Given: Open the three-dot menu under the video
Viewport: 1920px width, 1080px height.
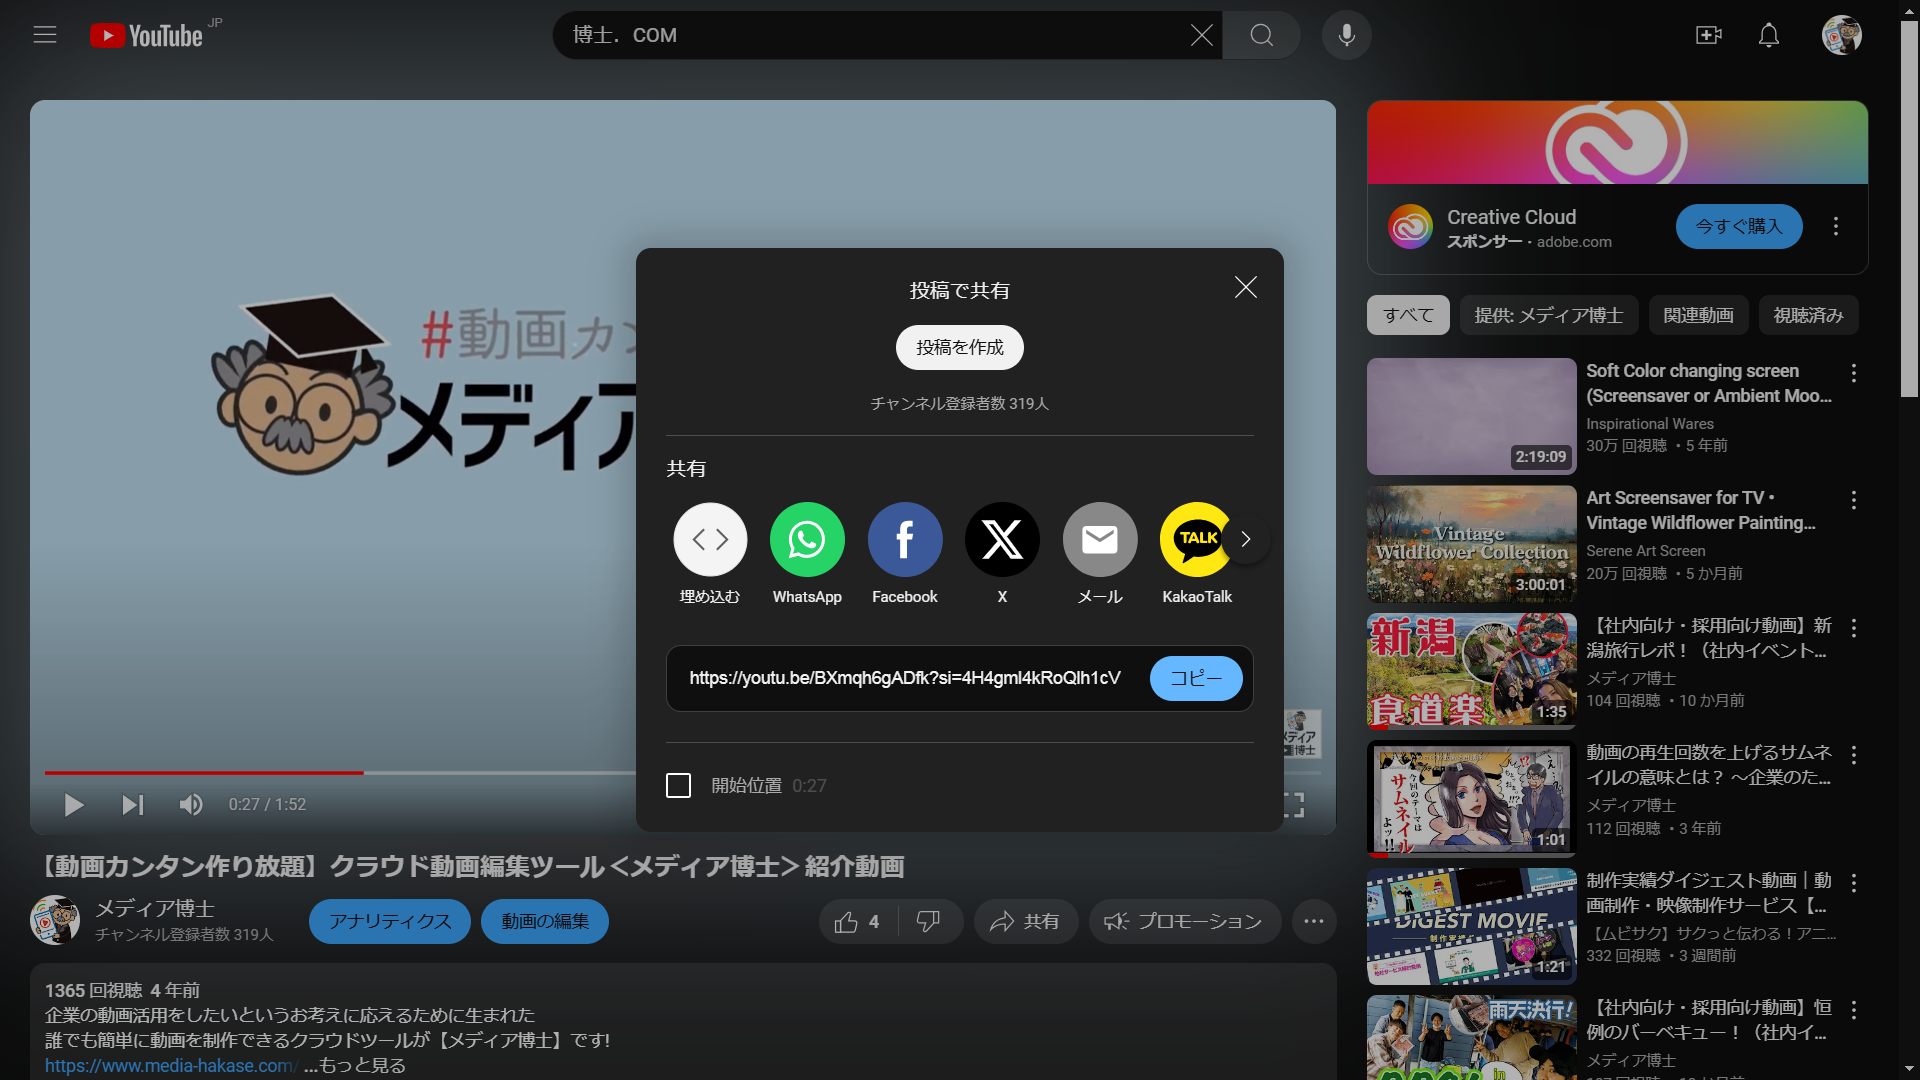Looking at the screenshot, I should click(1314, 921).
